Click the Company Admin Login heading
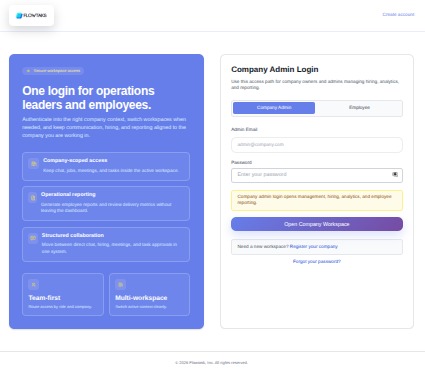 (275, 69)
